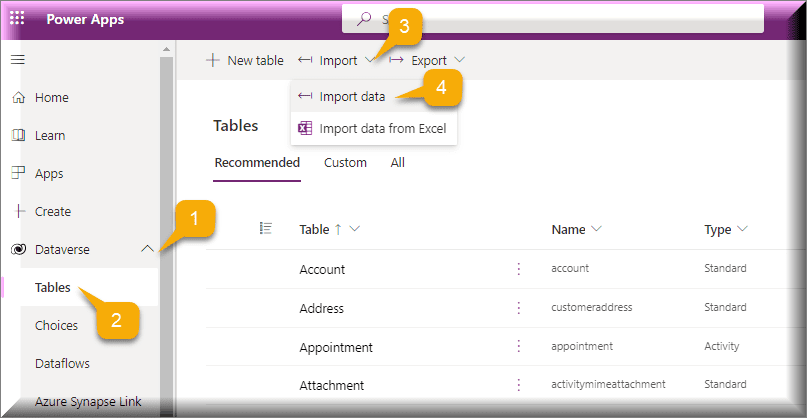Screen dimensions: 807x418
Task: Click the New table button
Action: [x=245, y=61]
